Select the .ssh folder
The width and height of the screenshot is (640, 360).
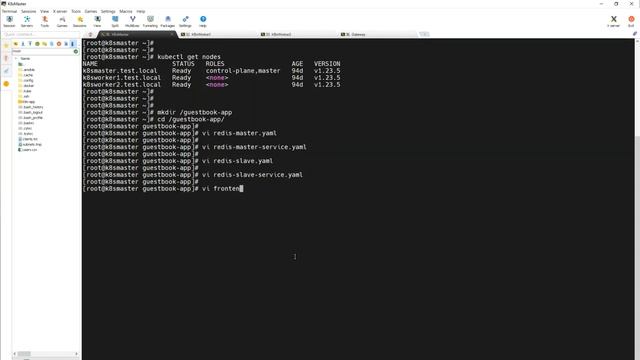tap(24, 96)
